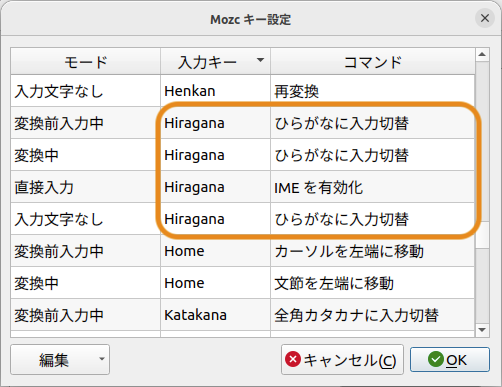This screenshot has width=502, height=387.
Task: Close the Mozc キー設定 dialog
Action: coord(485,18)
